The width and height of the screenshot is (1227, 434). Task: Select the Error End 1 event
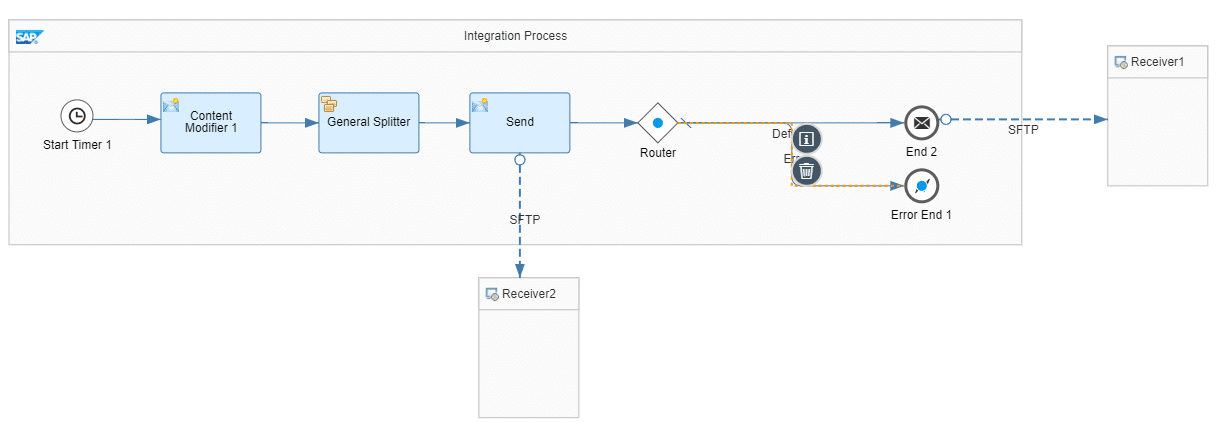click(x=921, y=186)
